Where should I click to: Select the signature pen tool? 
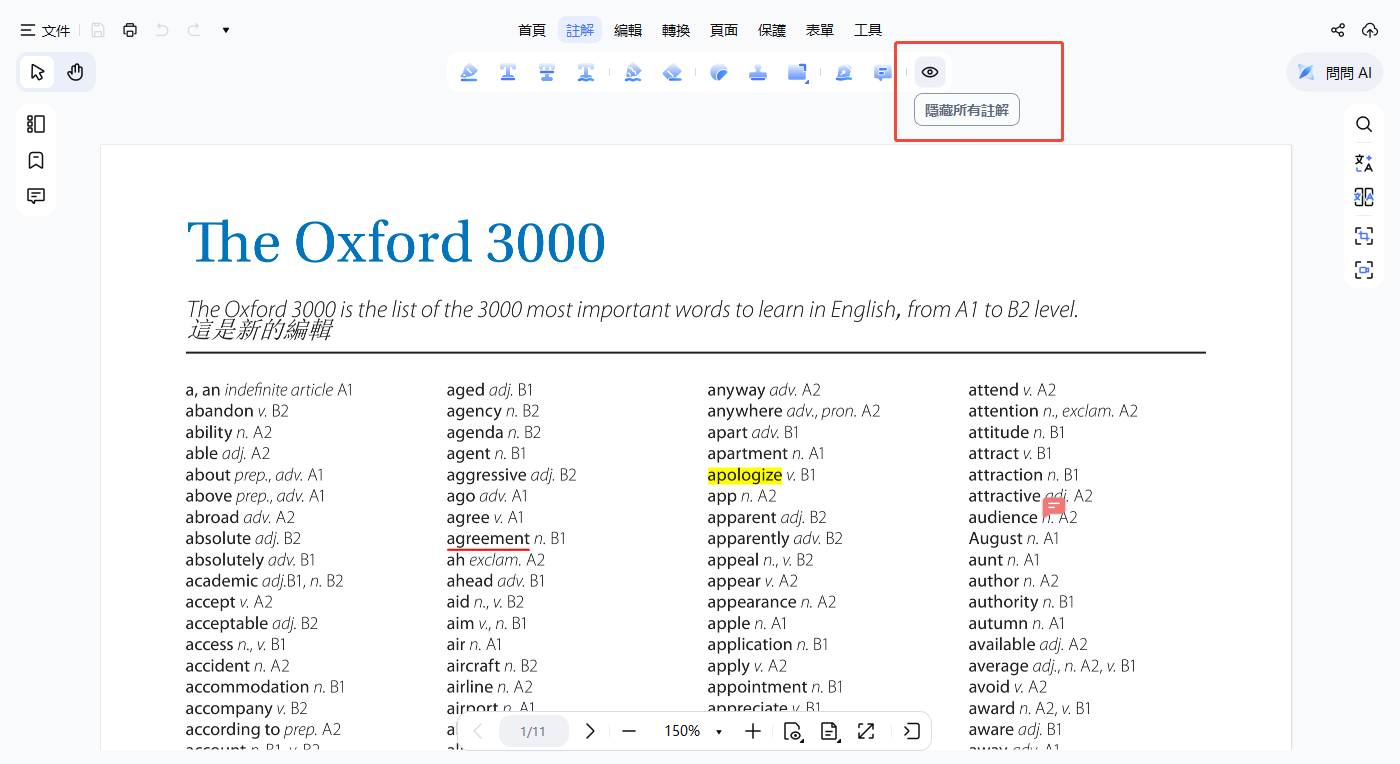coord(844,72)
